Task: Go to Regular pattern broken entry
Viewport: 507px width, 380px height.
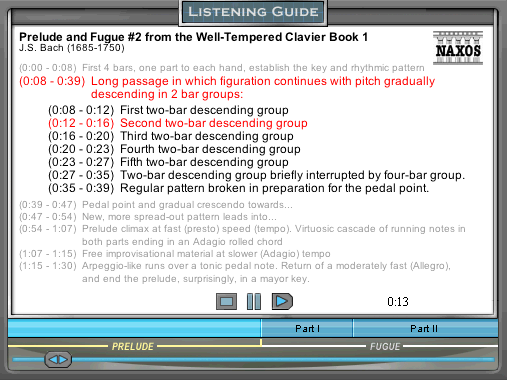Action: click(239, 188)
